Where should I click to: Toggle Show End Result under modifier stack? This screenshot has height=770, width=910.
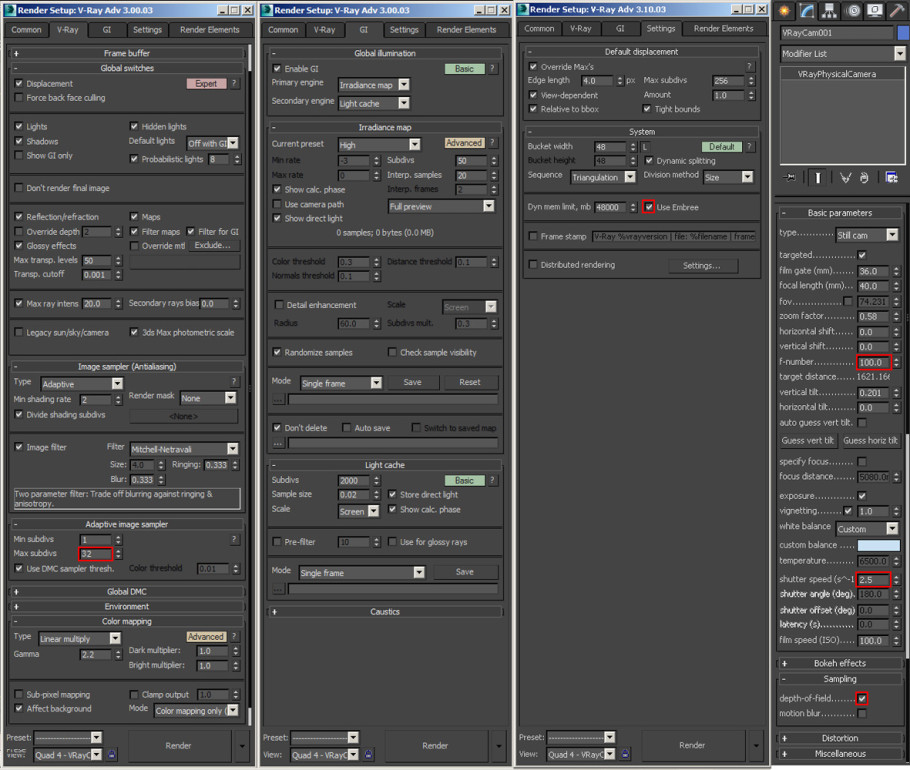click(x=818, y=178)
